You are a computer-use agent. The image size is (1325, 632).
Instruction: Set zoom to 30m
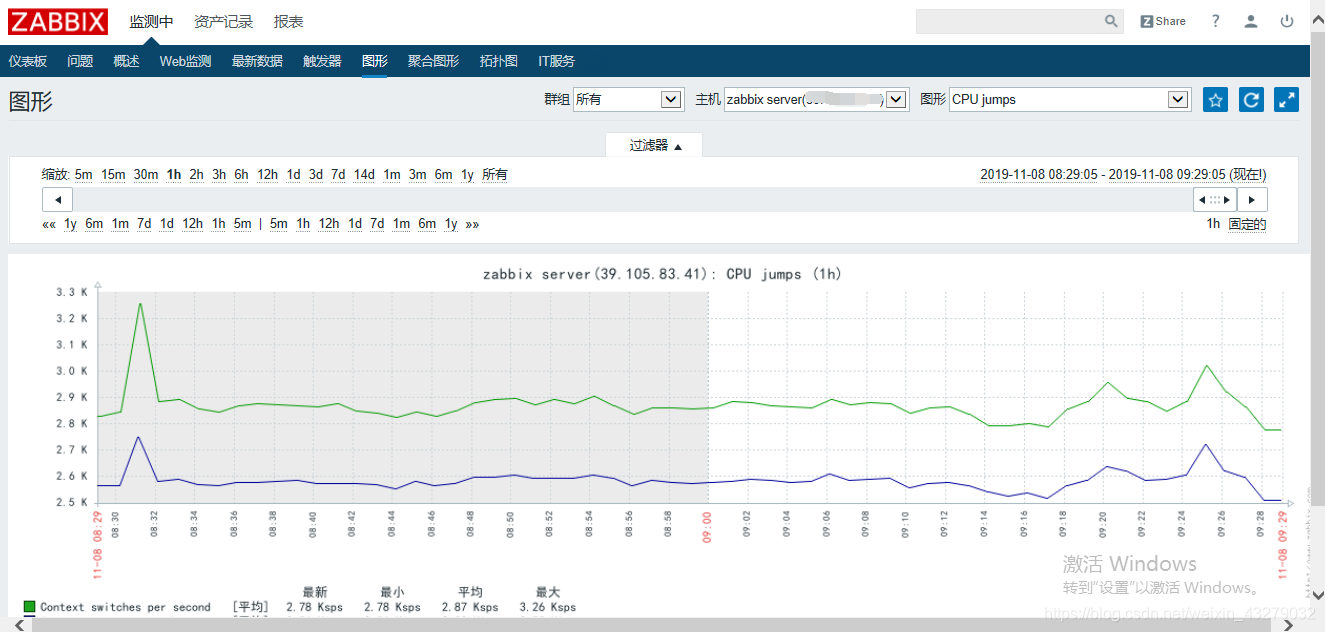tap(146, 175)
